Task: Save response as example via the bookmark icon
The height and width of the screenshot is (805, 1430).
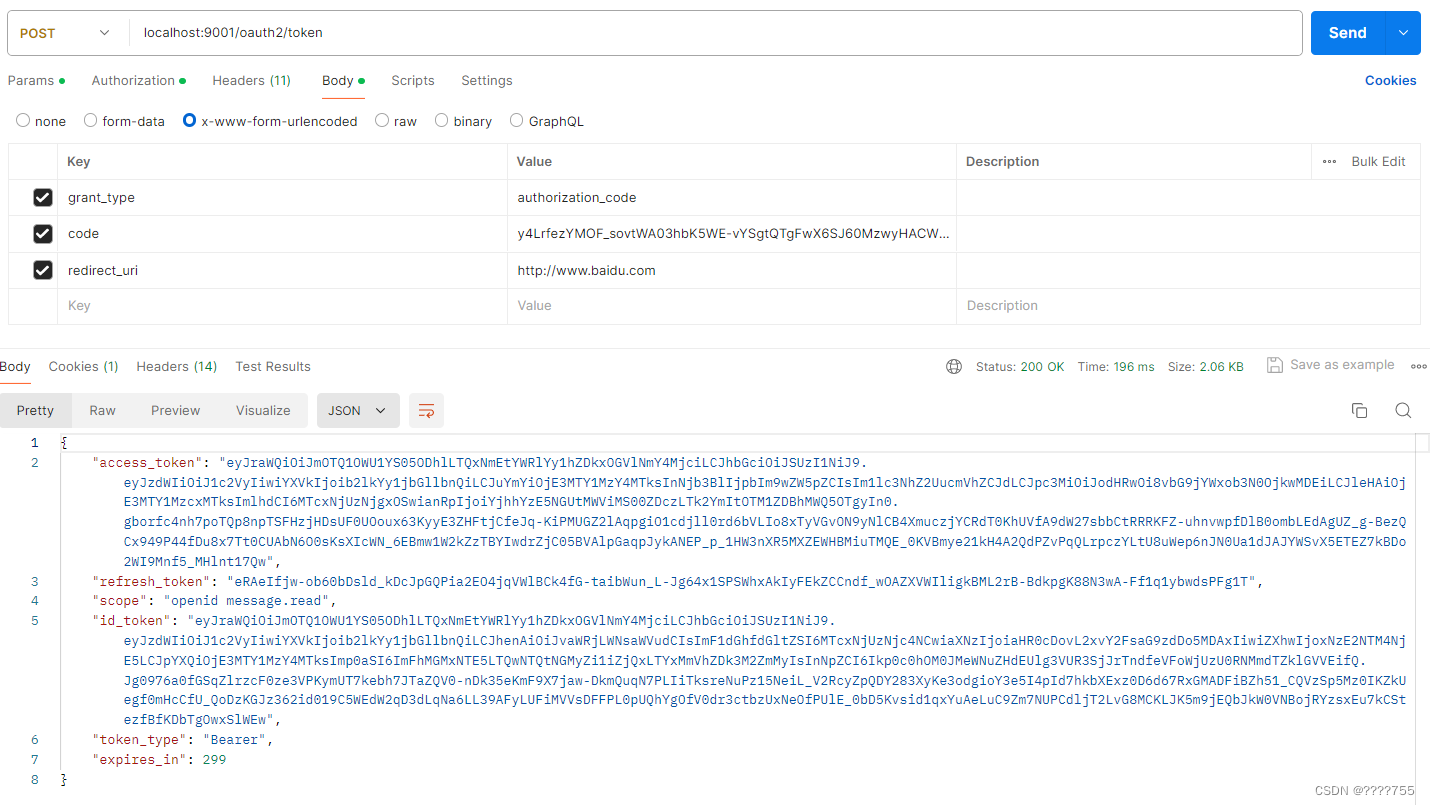Action: pyautogui.click(x=1275, y=364)
